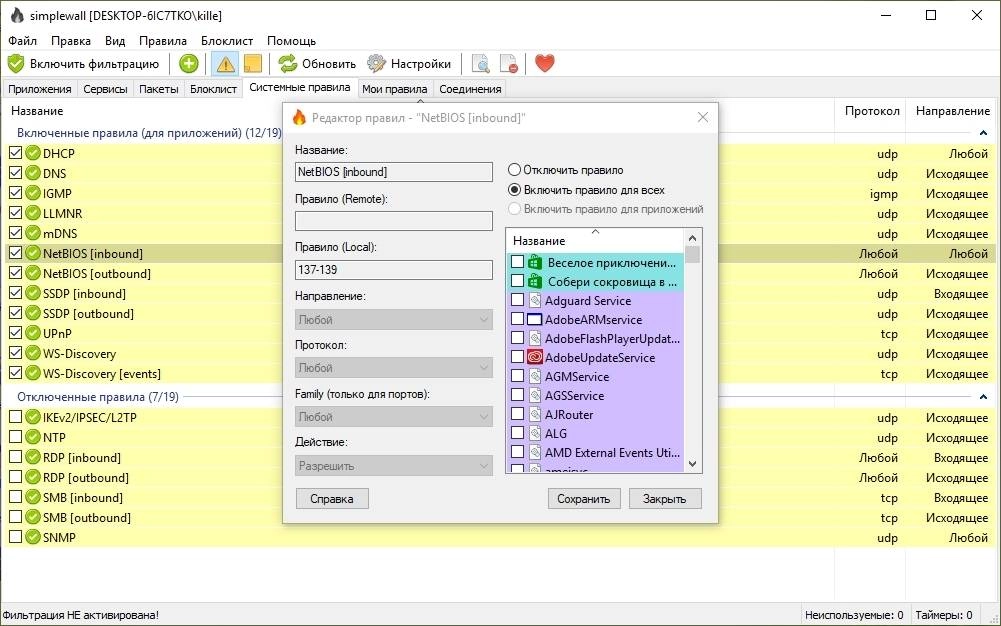Open the Протокол dropdown in rule editor
The height and width of the screenshot is (626, 1001).
394,368
